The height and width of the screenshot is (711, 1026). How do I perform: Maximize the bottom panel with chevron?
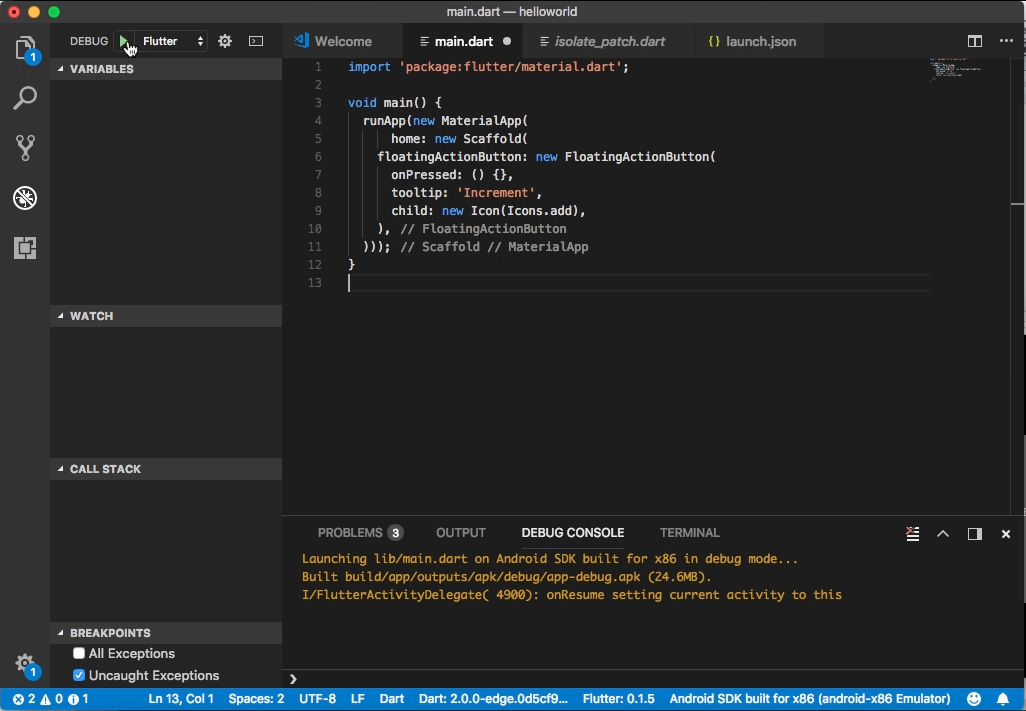pos(943,534)
